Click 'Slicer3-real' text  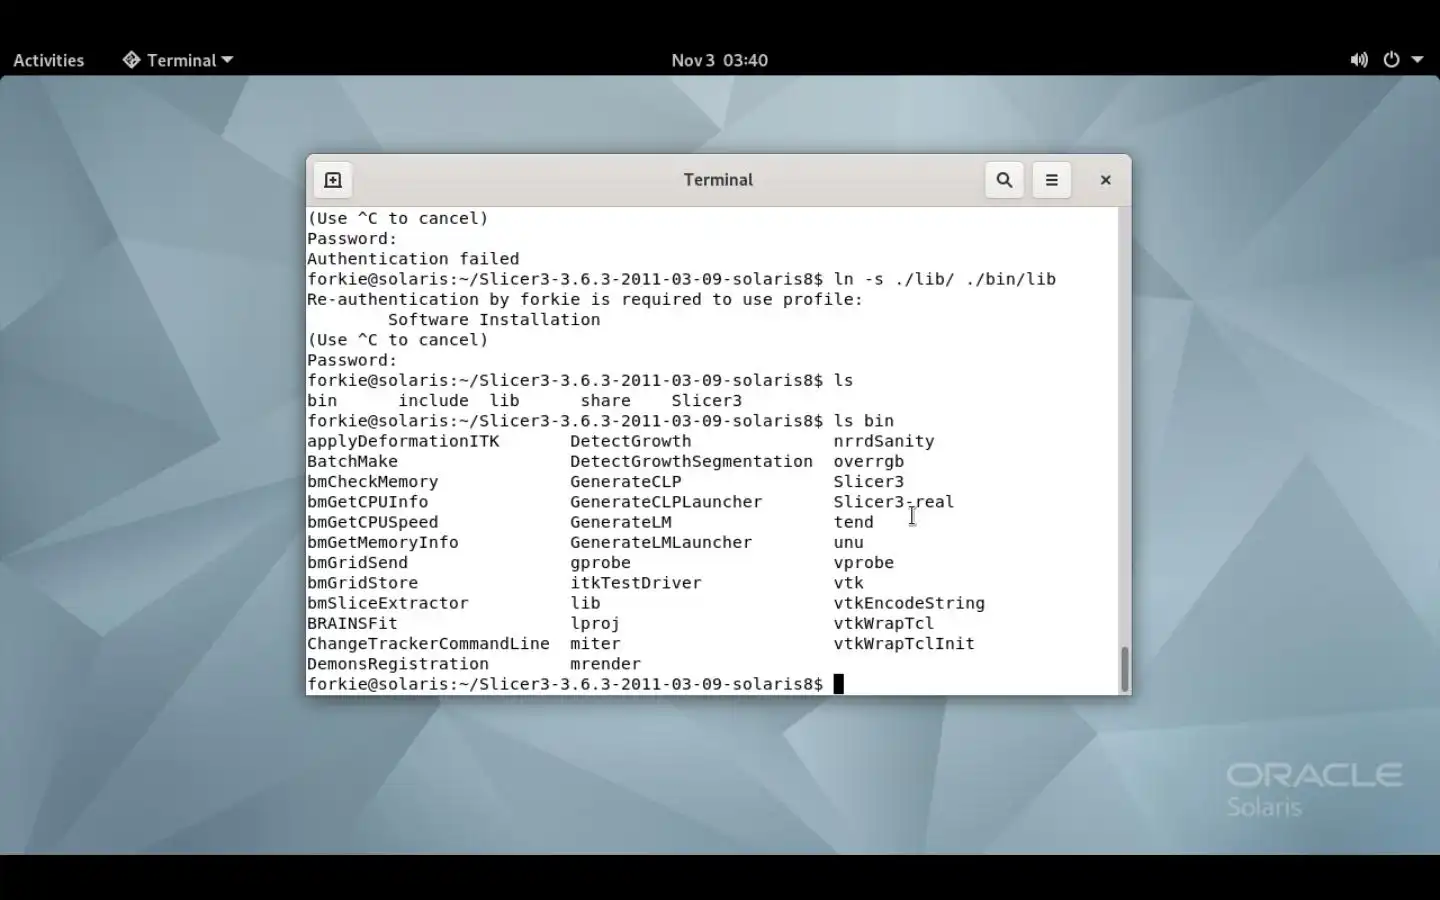click(894, 502)
